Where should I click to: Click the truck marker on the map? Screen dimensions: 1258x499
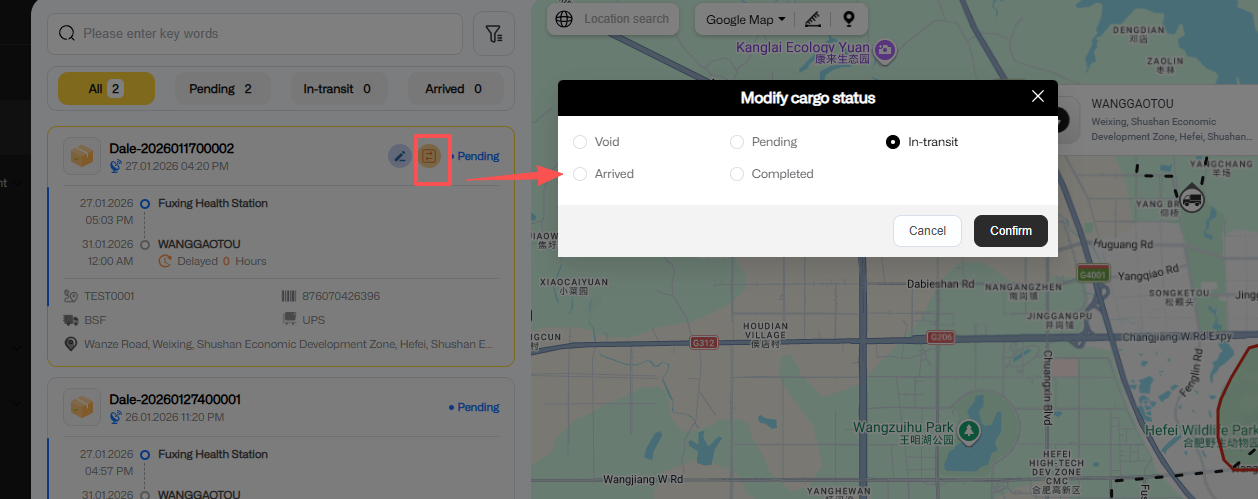coord(1192,198)
